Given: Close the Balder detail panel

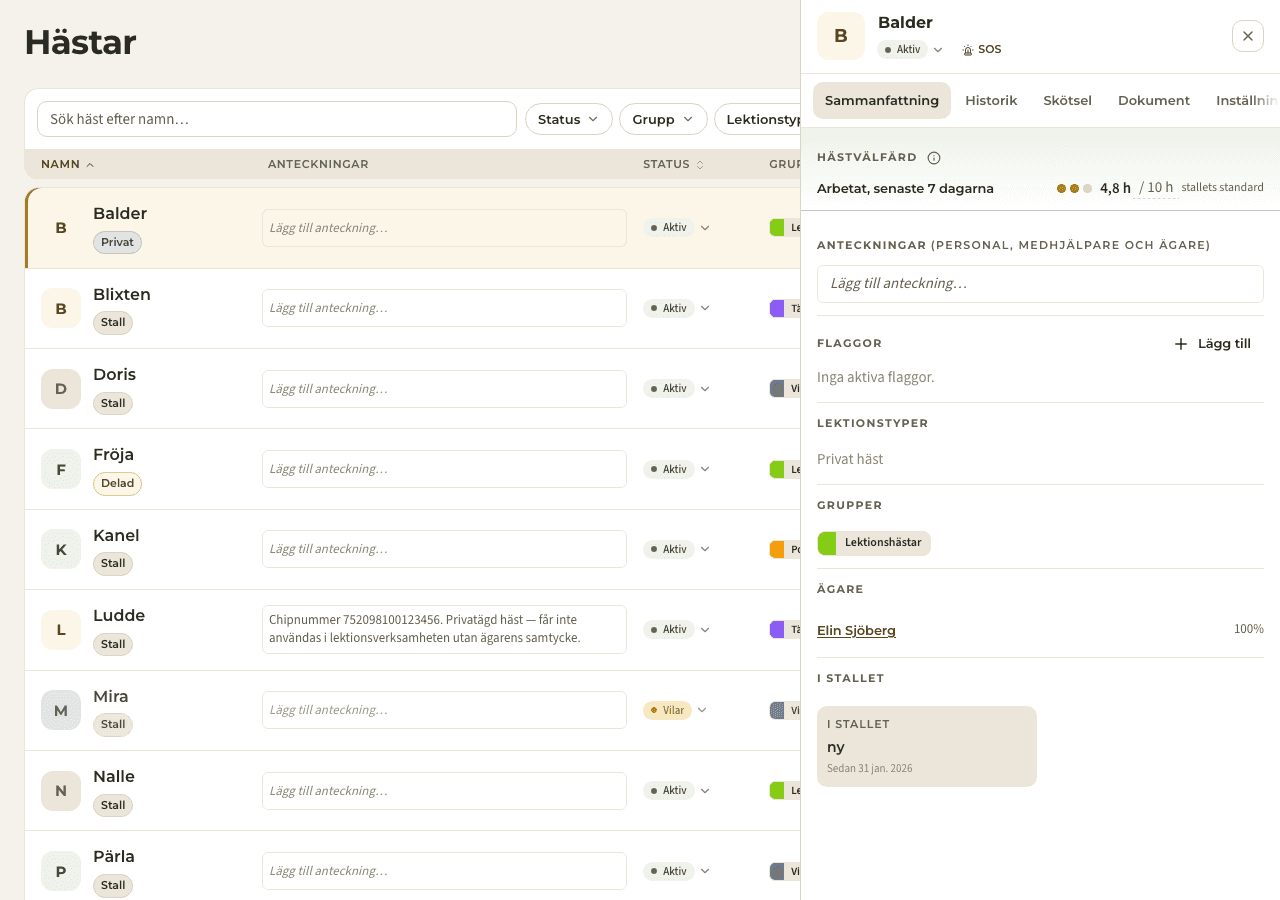Looking at the screenshot, I should tap(1248, 36).
